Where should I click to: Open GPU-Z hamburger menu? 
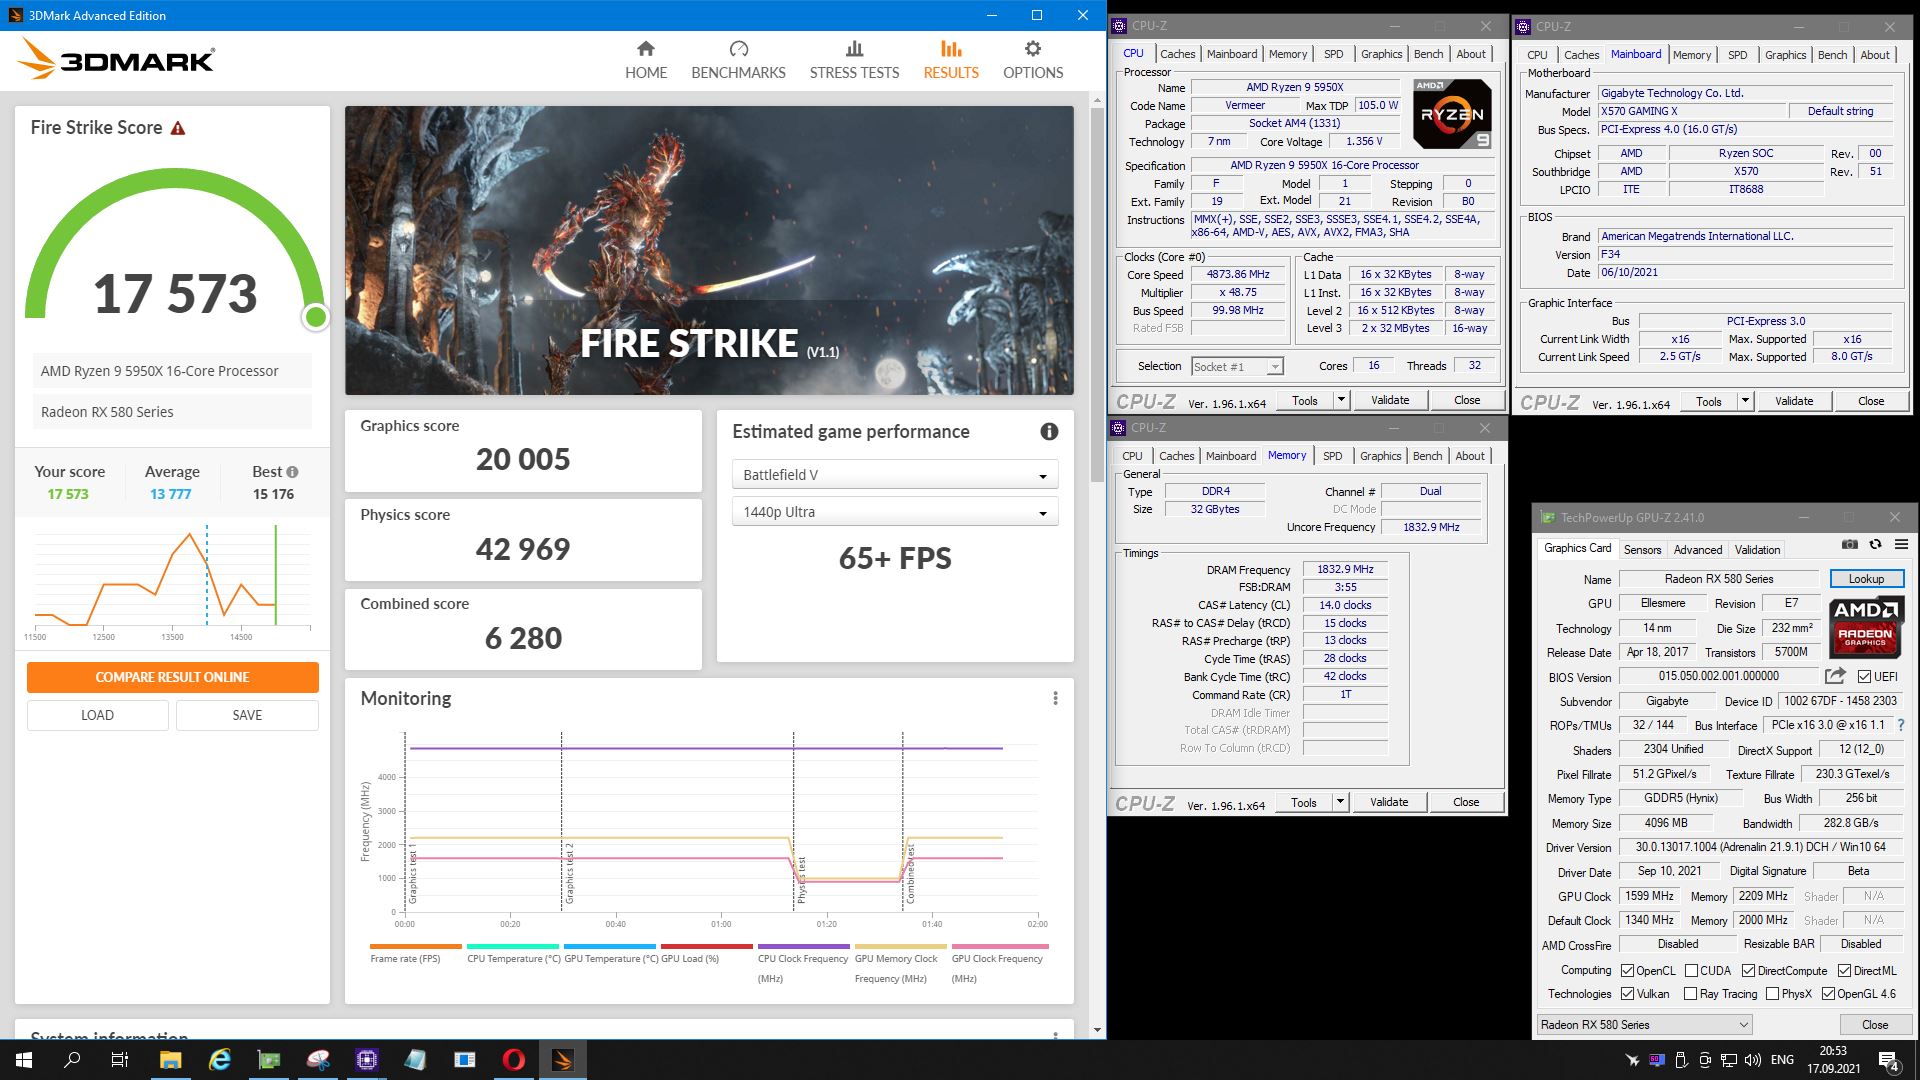(1901, 544)
